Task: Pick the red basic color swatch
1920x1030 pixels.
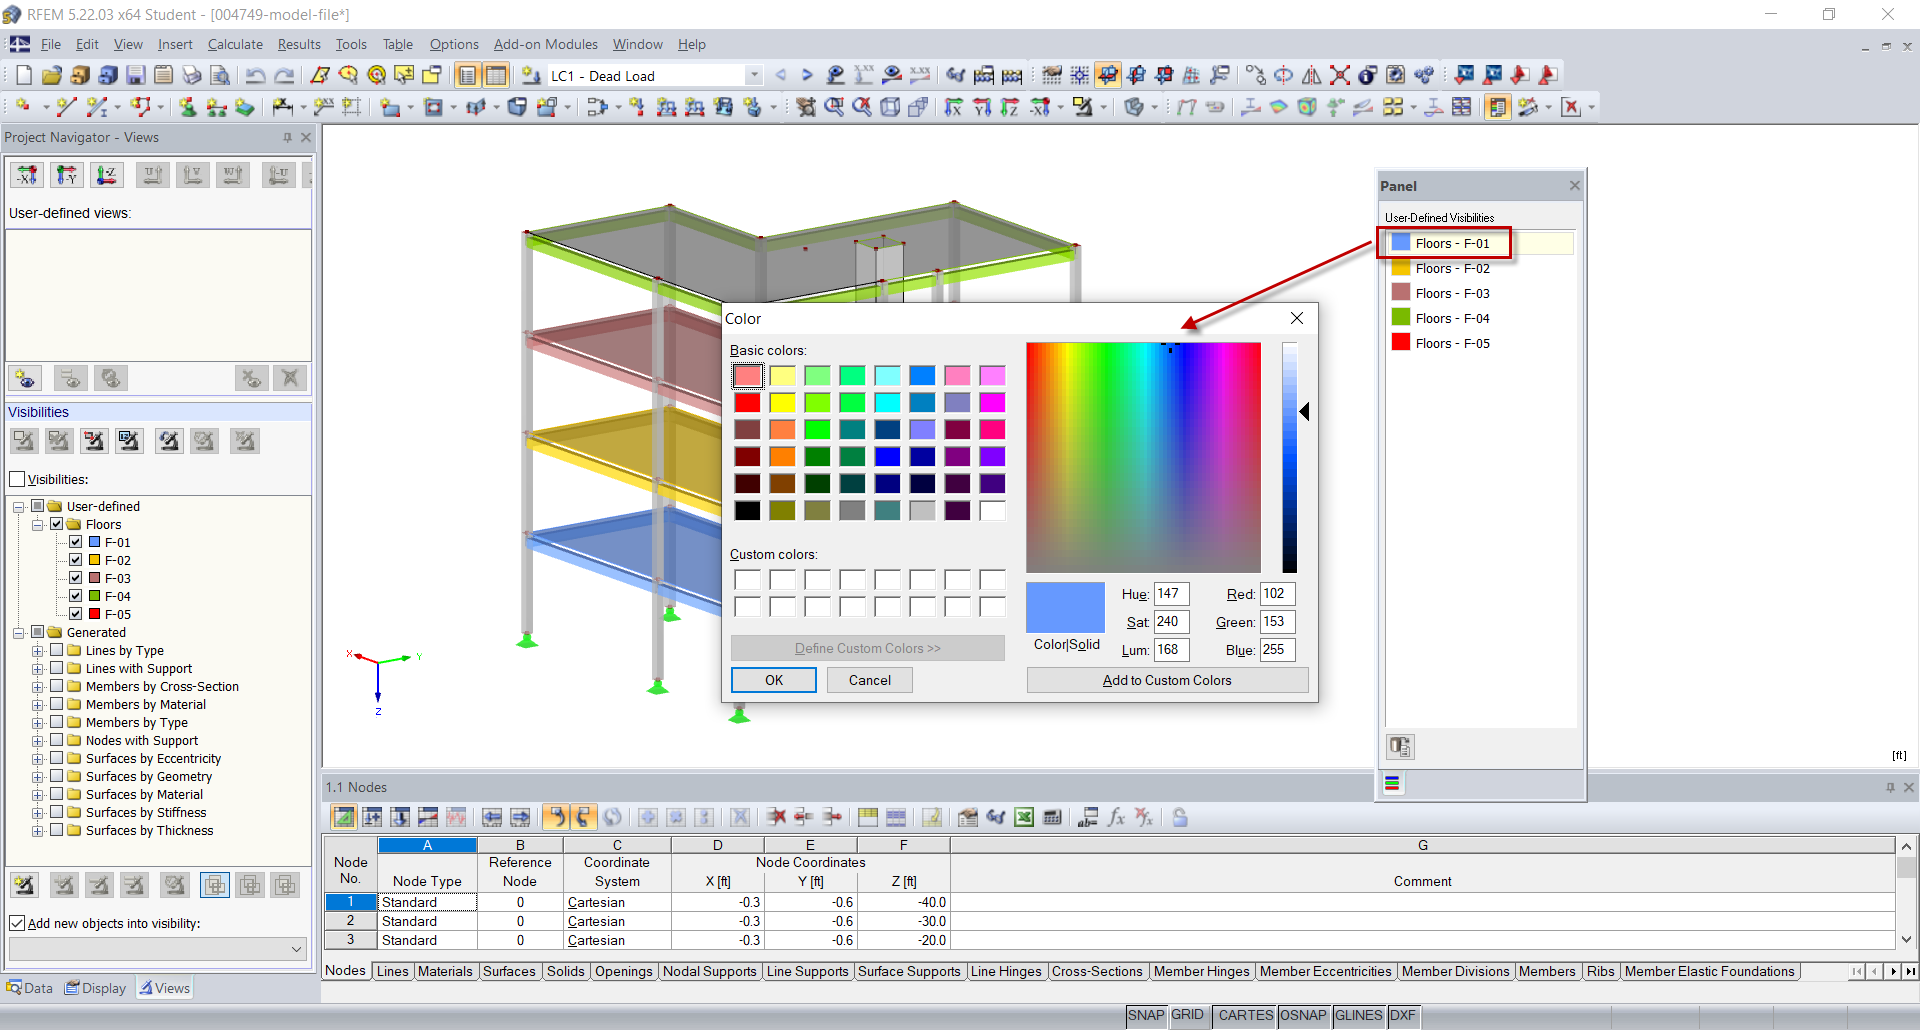Action: [748, 402]
